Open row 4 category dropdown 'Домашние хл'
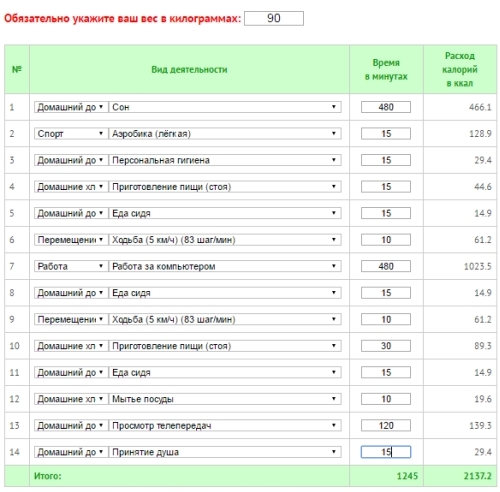 pyautogui.click(x=71, y=187)
